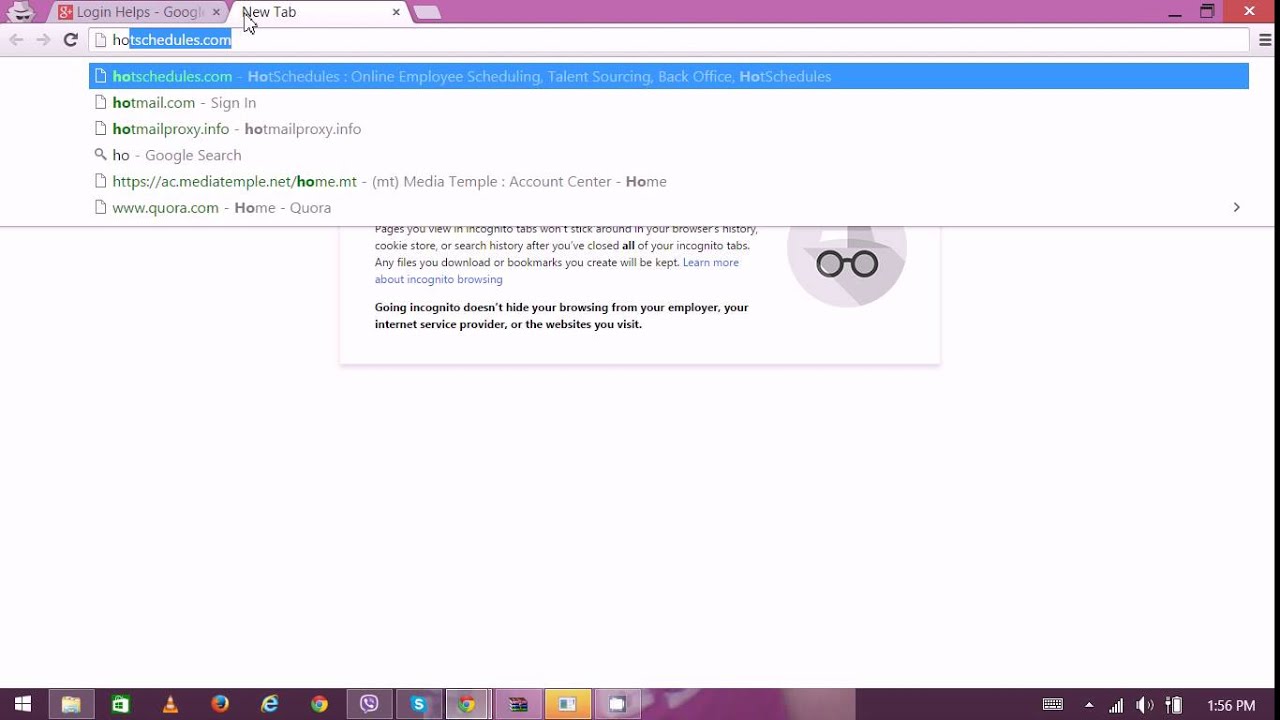Click the browser back arrow
The image size is (1280, 720).
point(16,40)
